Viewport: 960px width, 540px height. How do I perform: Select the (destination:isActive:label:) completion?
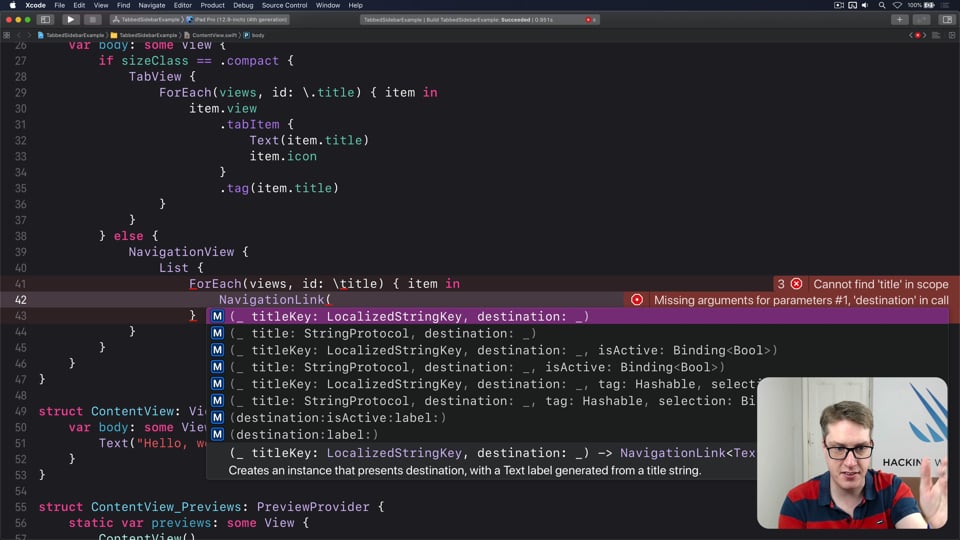[482, 418]
